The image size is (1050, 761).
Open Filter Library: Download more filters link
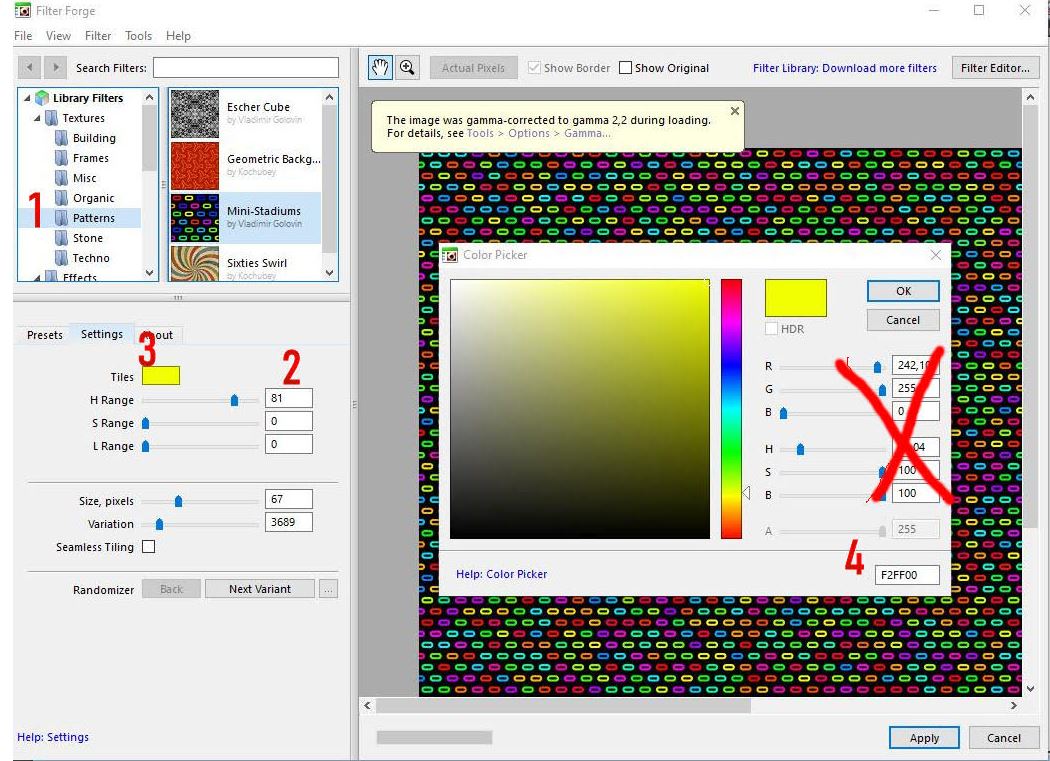844,68
